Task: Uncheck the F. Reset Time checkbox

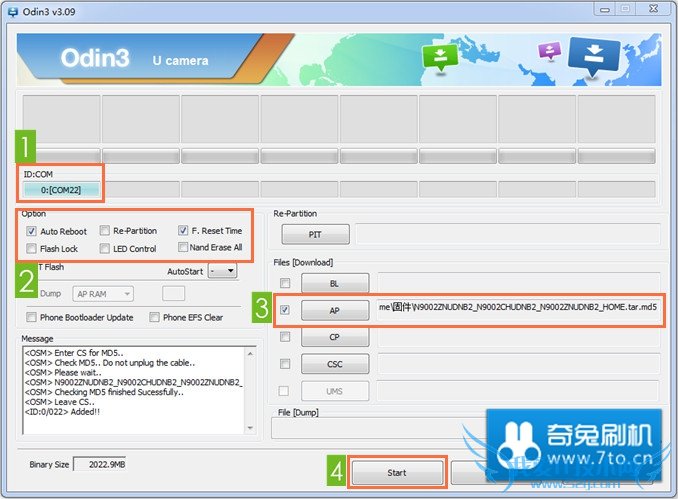Action: 183,230
